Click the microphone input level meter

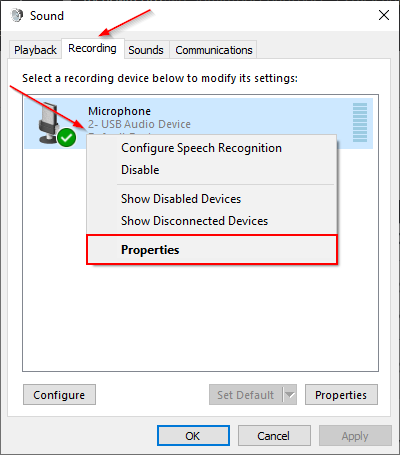point(360,122)
